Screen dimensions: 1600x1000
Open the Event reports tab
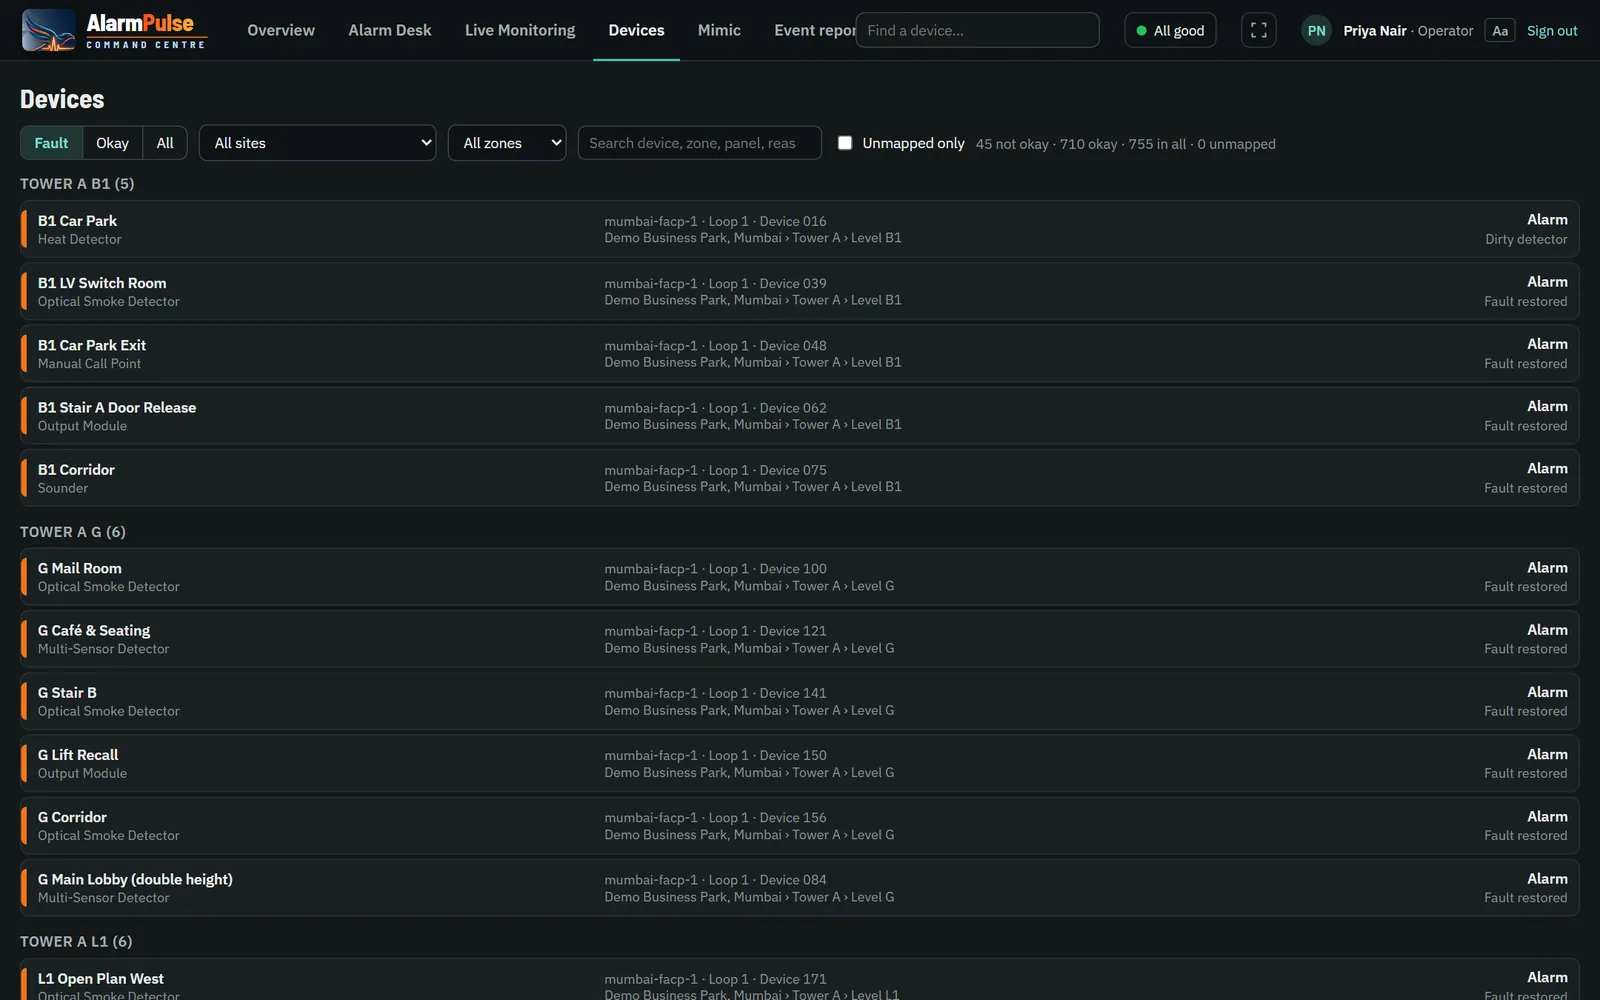(814, 30)
